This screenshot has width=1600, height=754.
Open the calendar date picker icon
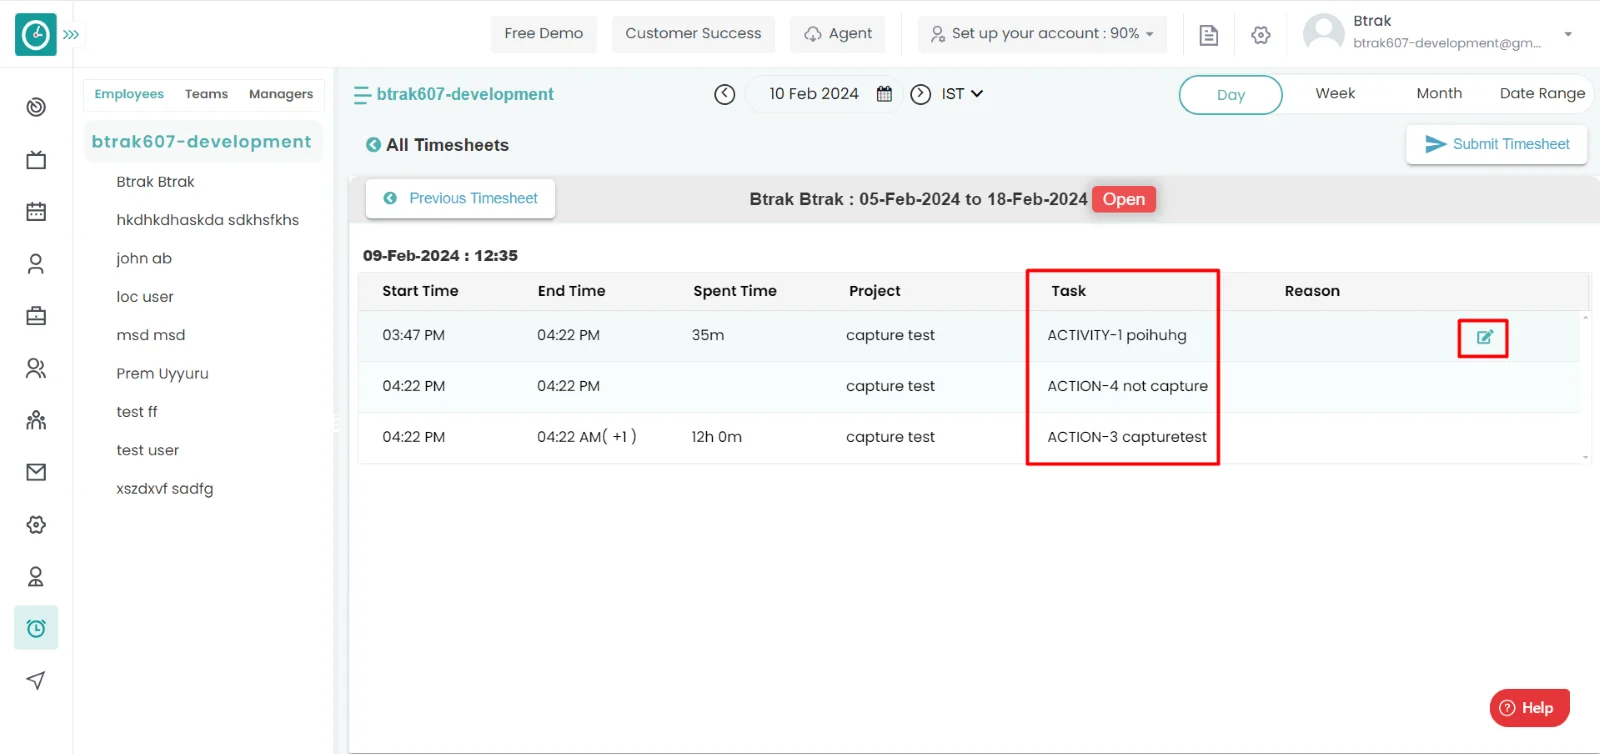884,94
